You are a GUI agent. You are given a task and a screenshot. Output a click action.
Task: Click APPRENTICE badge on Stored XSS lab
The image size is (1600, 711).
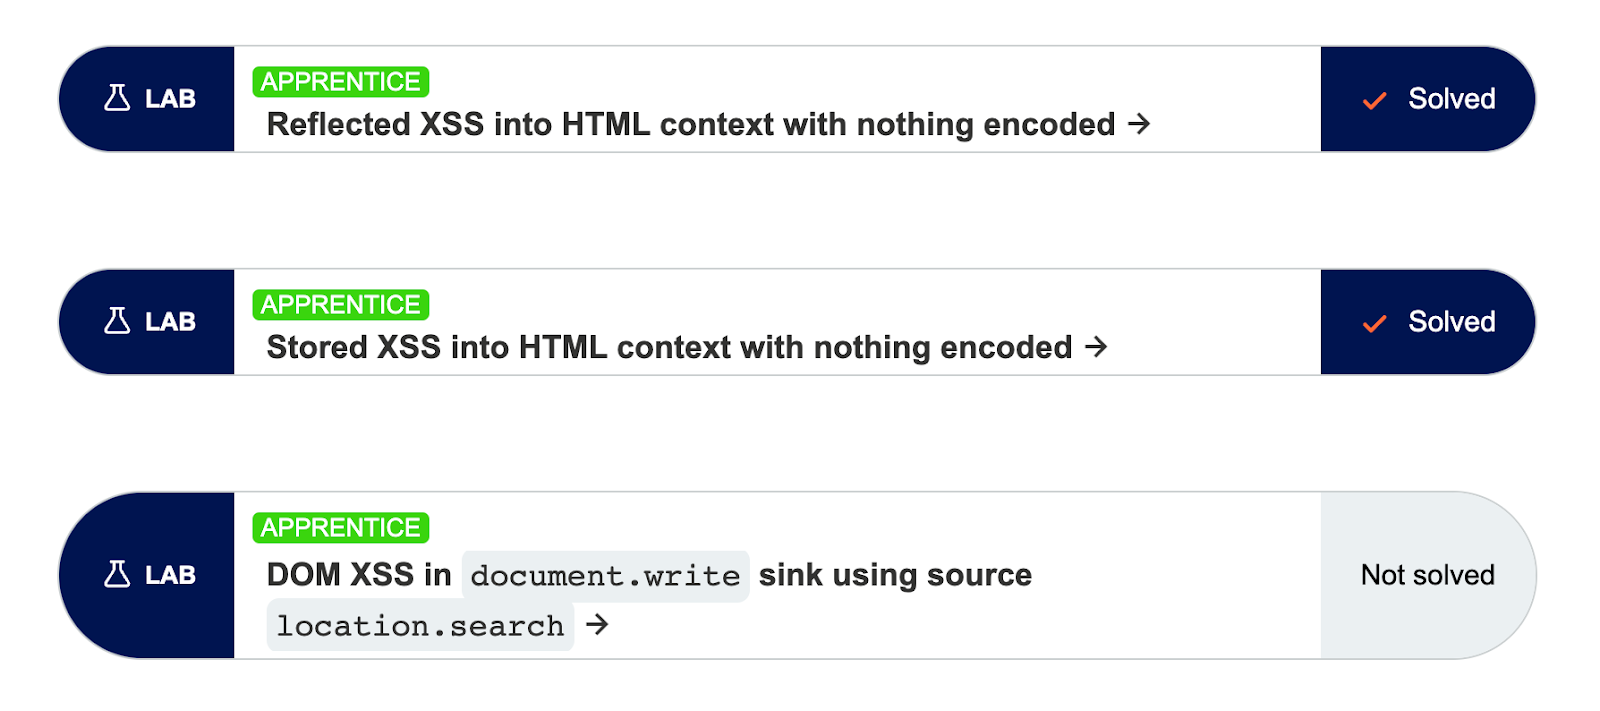pyautogui.click(x=341, y=305)
